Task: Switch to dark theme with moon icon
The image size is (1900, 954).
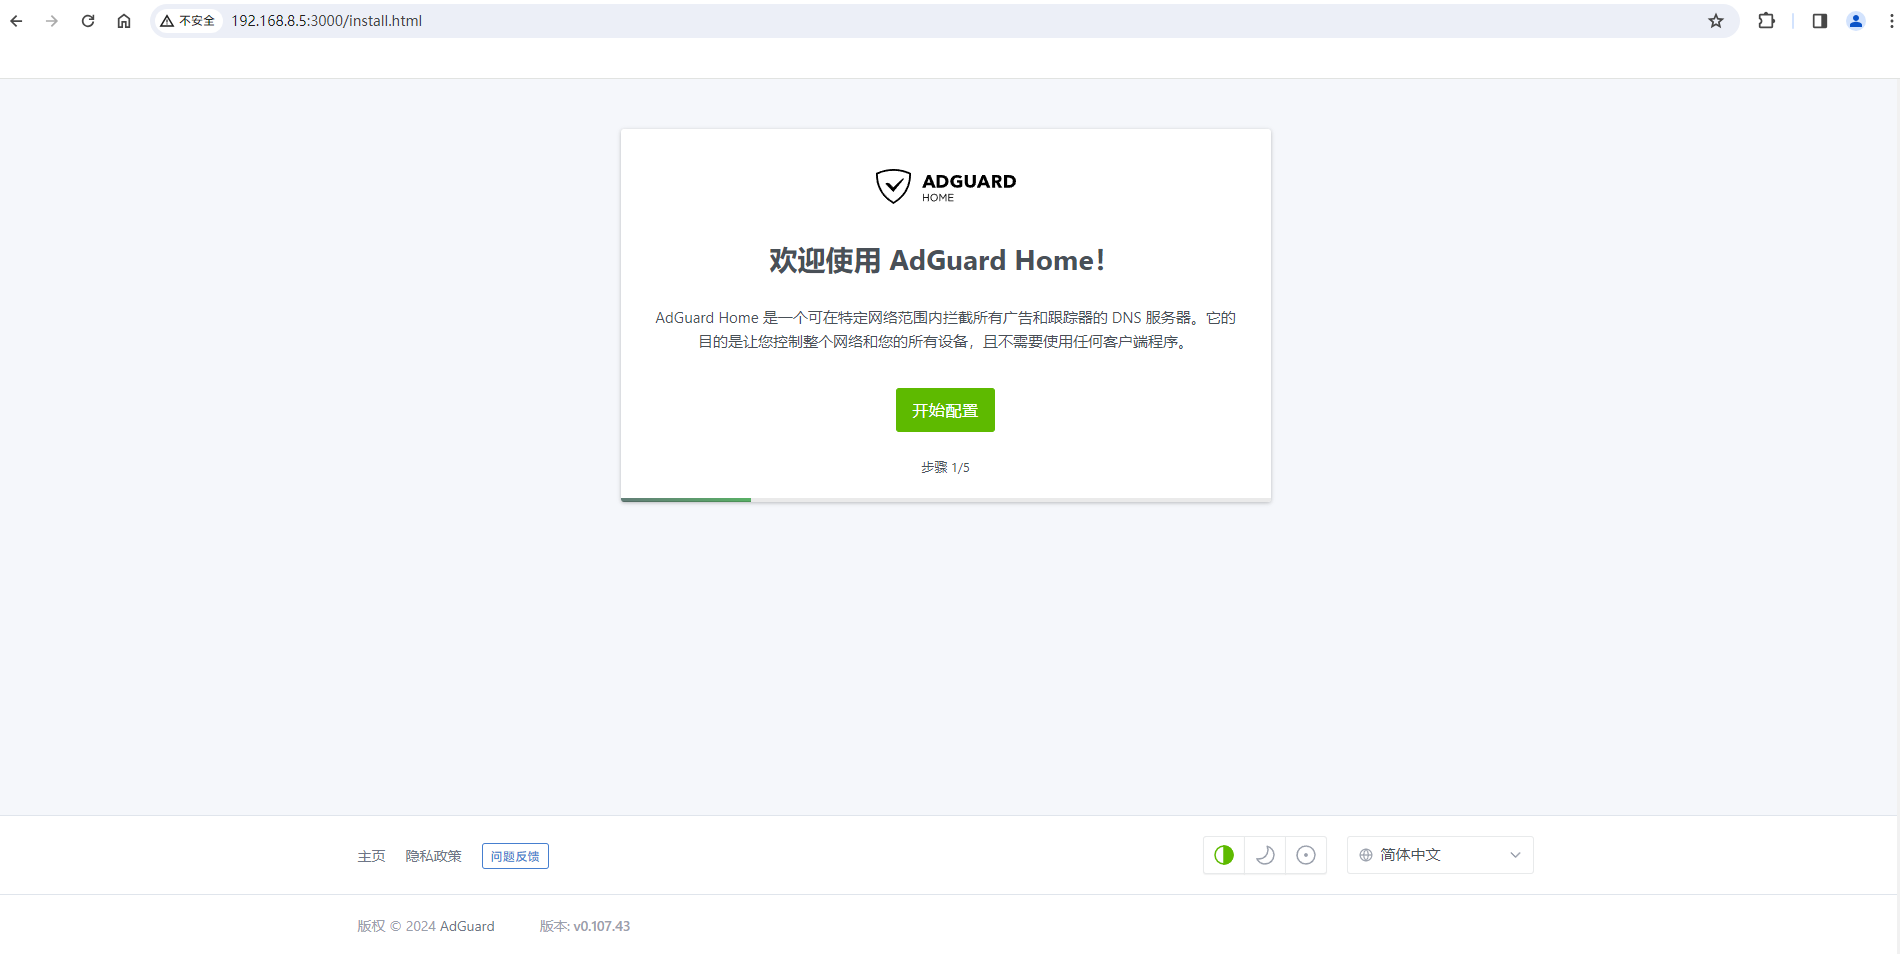Action: [x=1265, y=855]
